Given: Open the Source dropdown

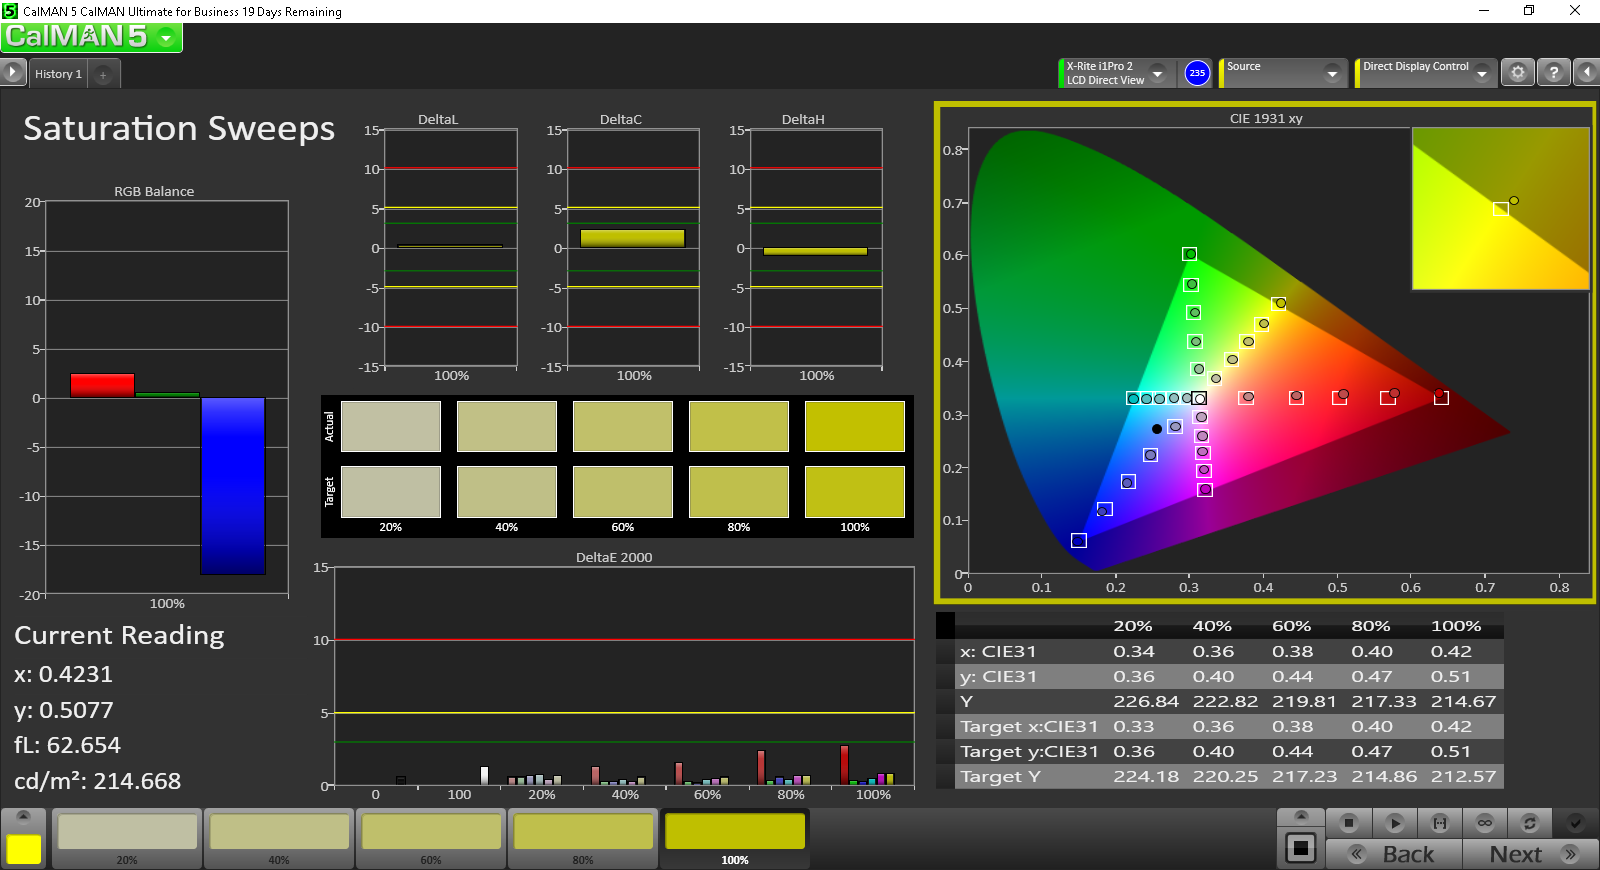Looking at the screenshot, I should point(1331,73).
